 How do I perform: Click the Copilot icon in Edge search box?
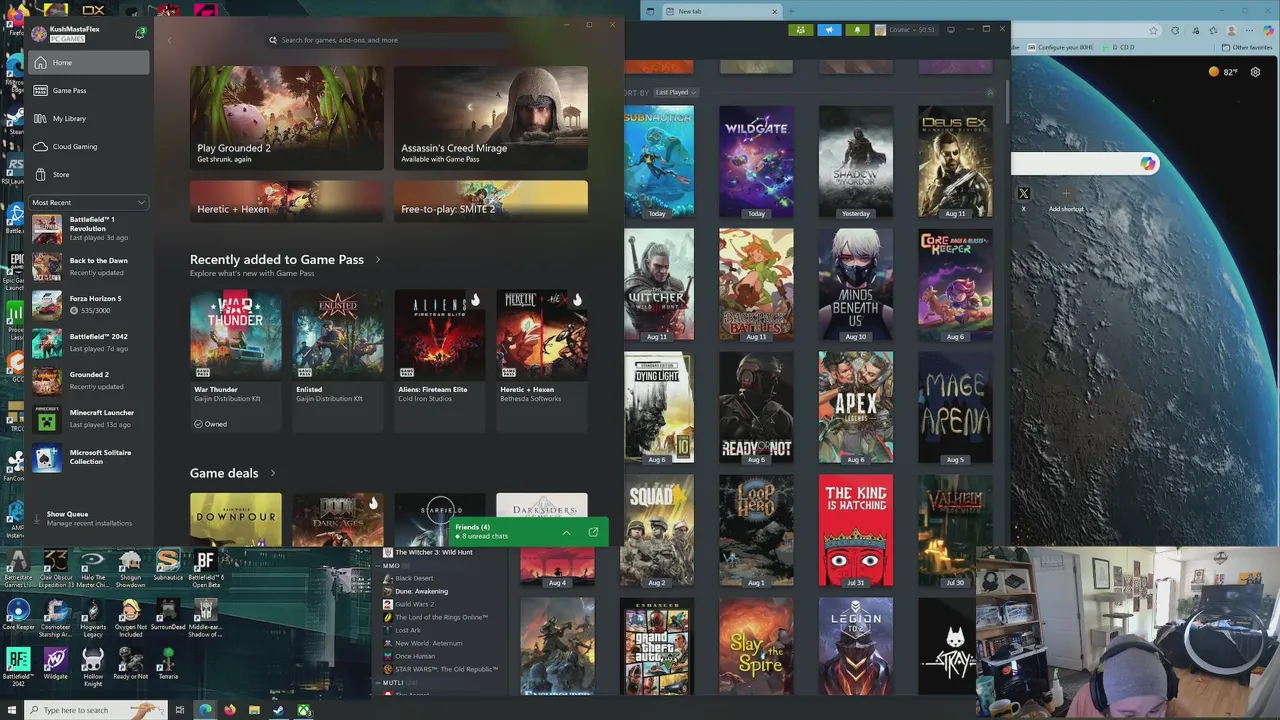[1147, 164]
